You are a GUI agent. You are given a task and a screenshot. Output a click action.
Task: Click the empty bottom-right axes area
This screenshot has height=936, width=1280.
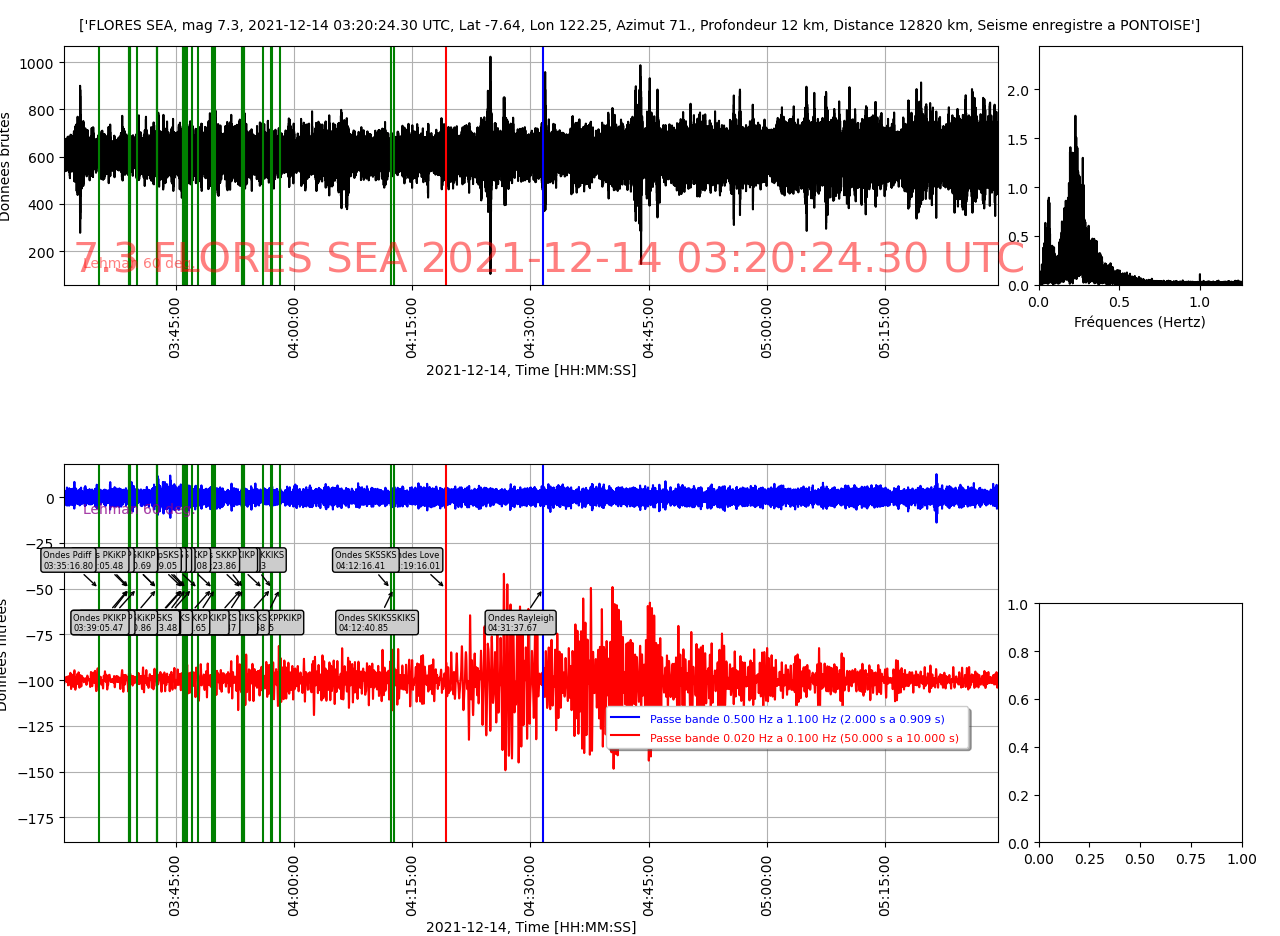(1140, 723)
